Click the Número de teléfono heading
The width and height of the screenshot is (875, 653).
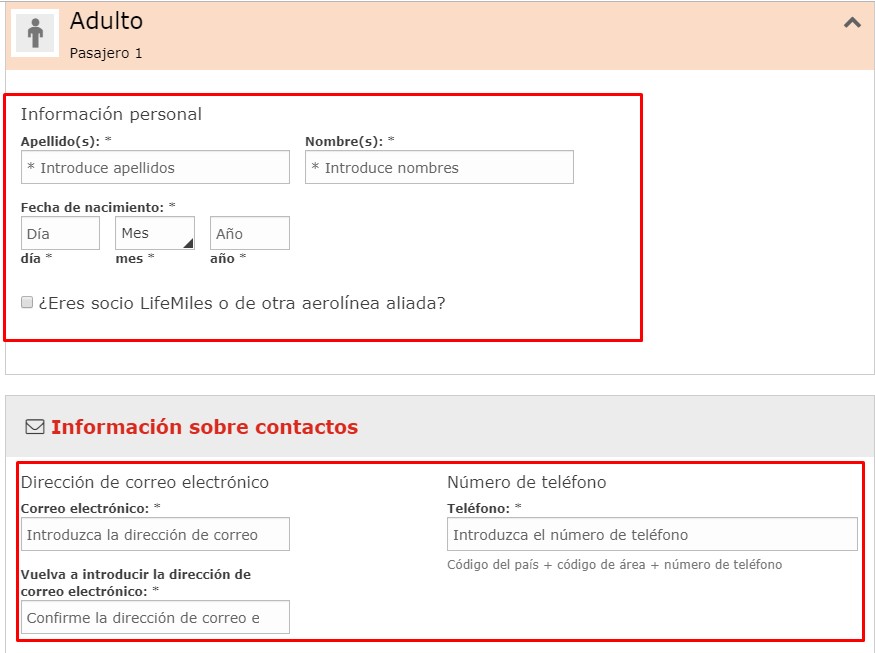point(526,482)
